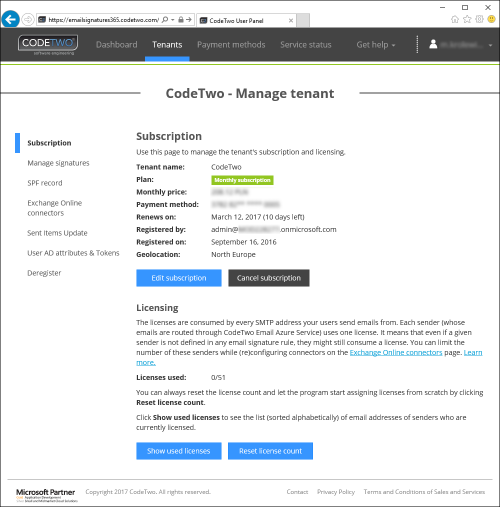The image size is (500, 507).
Task: Follow the Learn more link
Action: tap(473, 352)
